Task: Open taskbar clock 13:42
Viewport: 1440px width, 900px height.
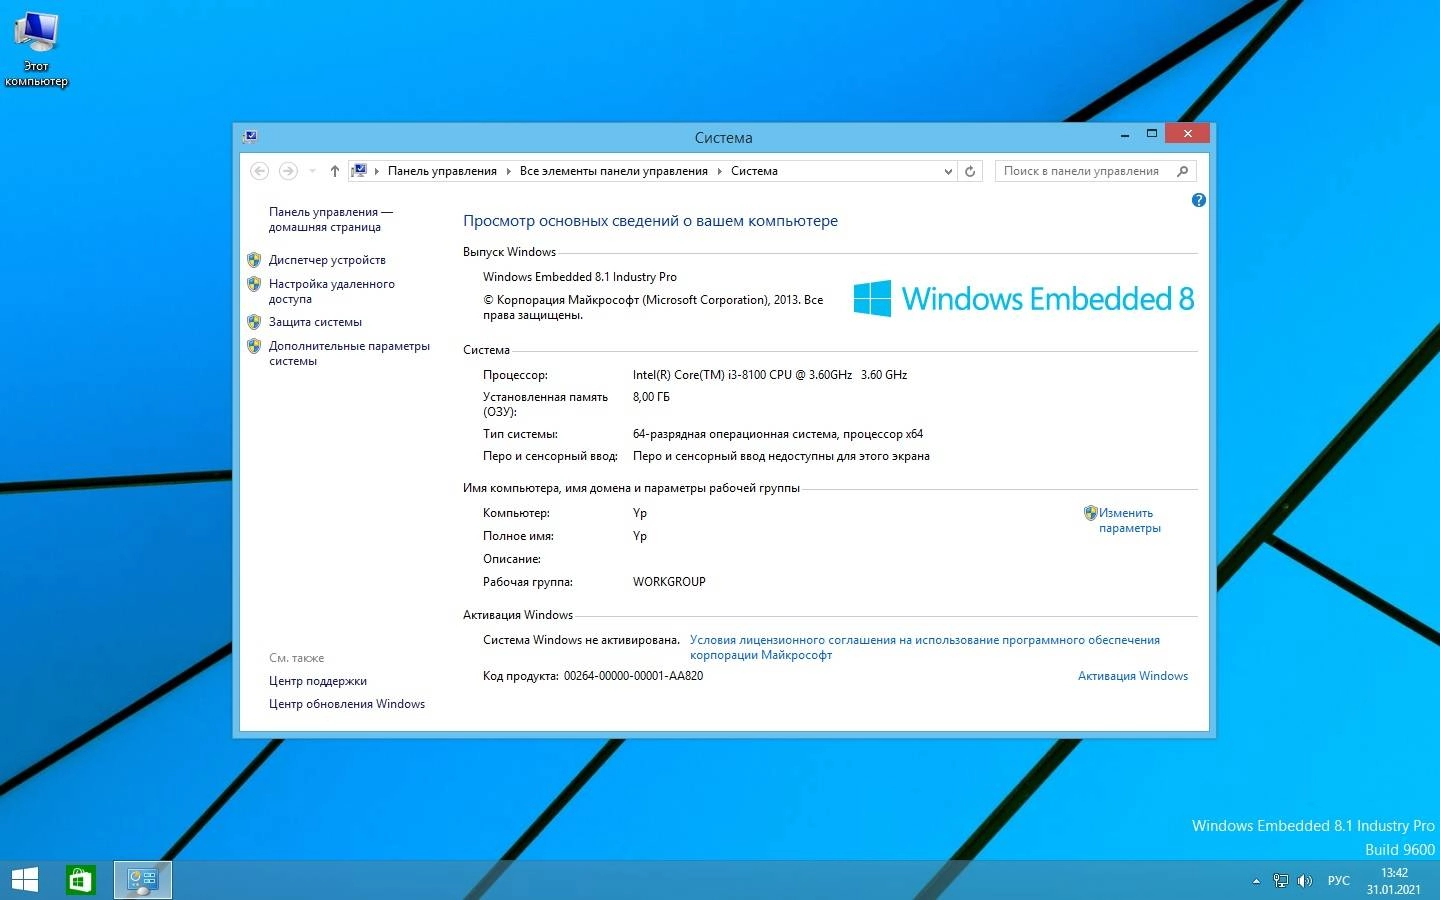Action: [x=1394, y=881]
